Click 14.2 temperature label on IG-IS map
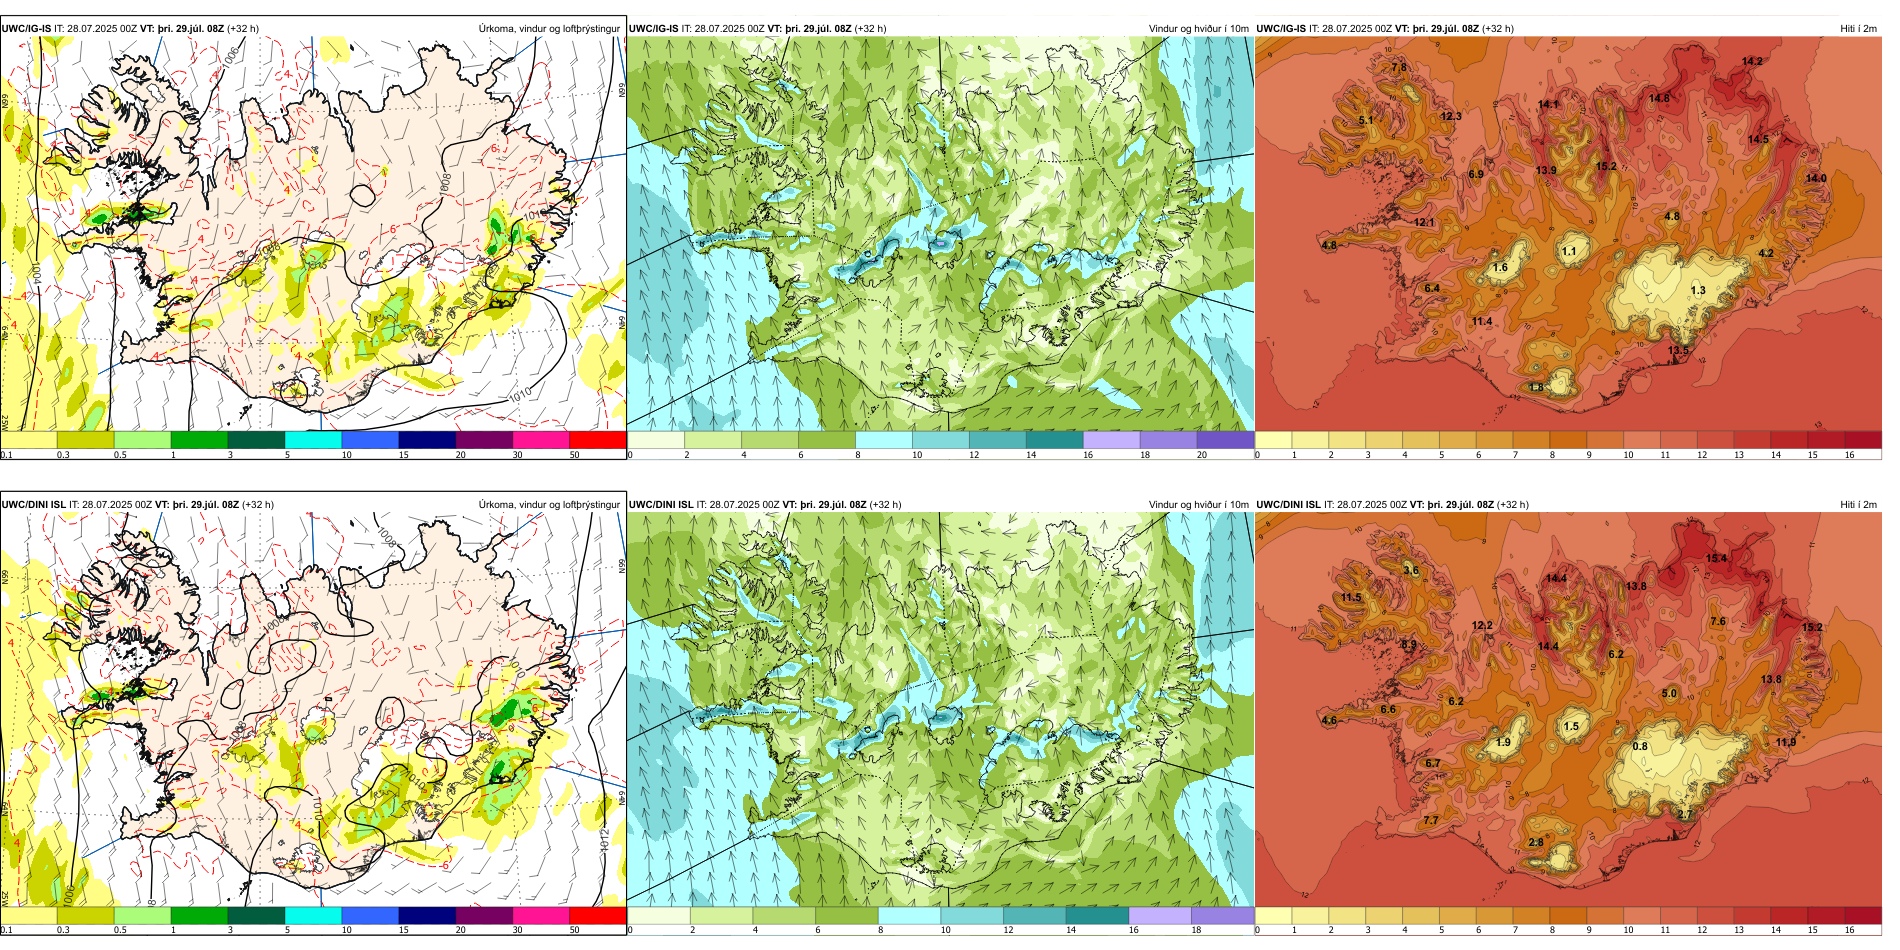 coord(1752,61)
